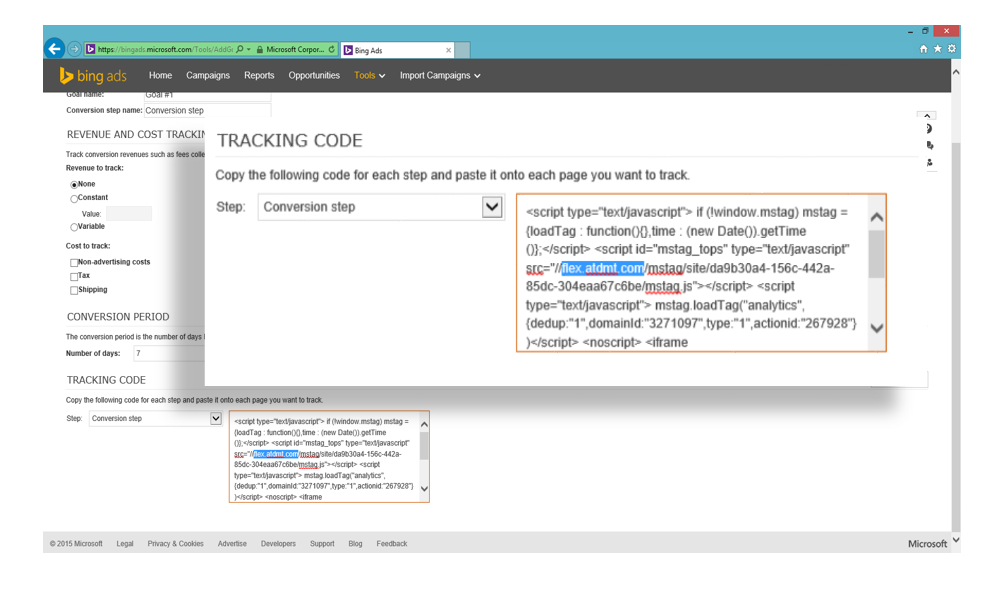The width and height of the screenshot is (986, 590).
Task: Open the Feedback footer link
Action: point(392,543)
